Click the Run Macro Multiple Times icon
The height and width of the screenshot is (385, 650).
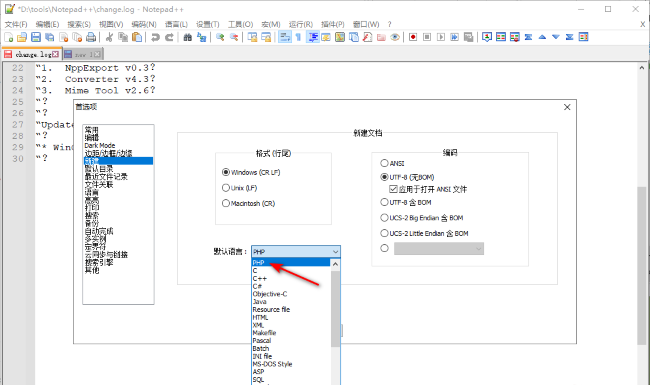point(455,37)
